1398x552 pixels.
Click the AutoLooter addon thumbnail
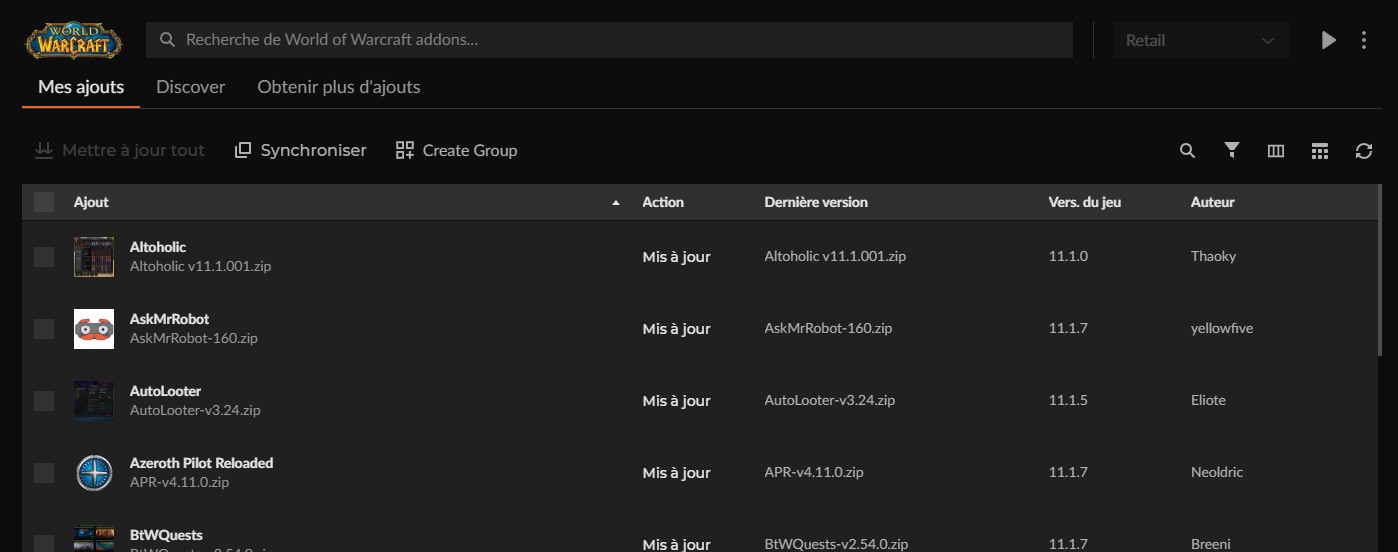tap(94, 401)
